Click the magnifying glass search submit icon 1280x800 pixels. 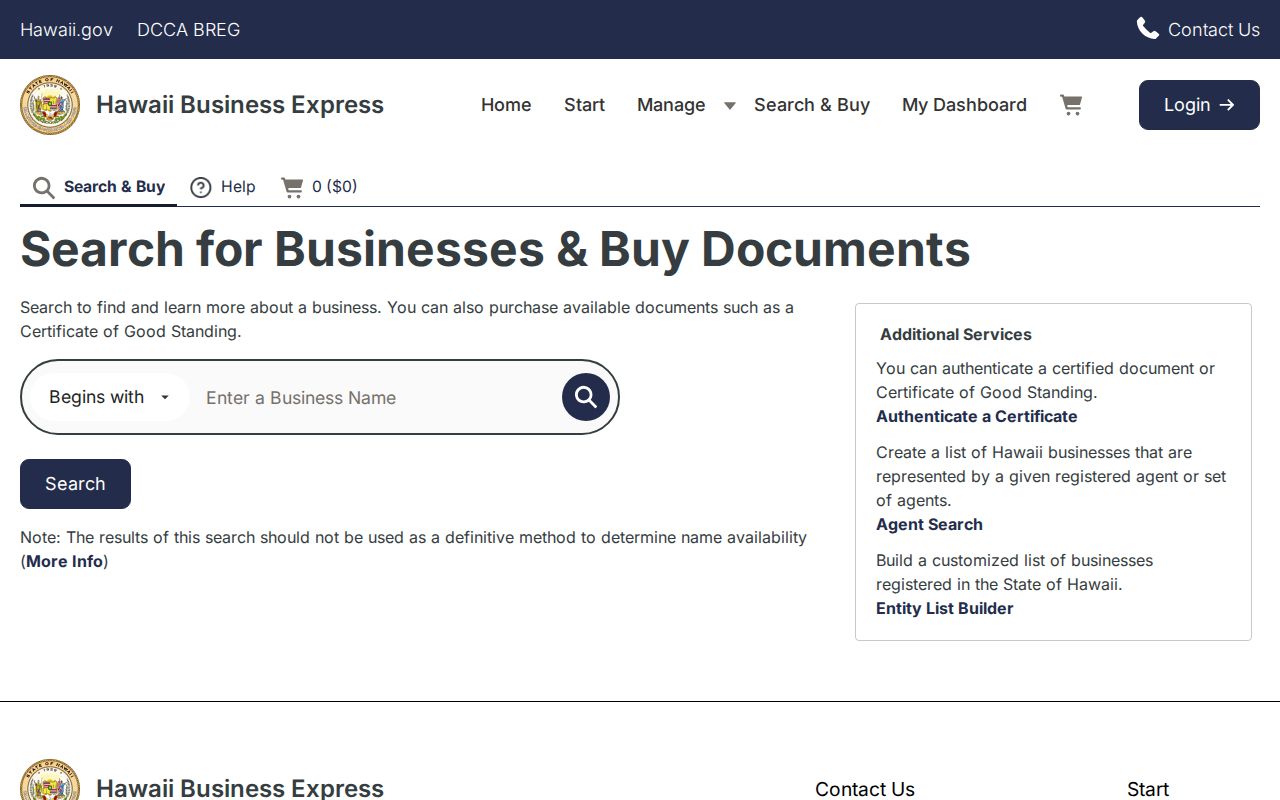click(x=586, y=397)
